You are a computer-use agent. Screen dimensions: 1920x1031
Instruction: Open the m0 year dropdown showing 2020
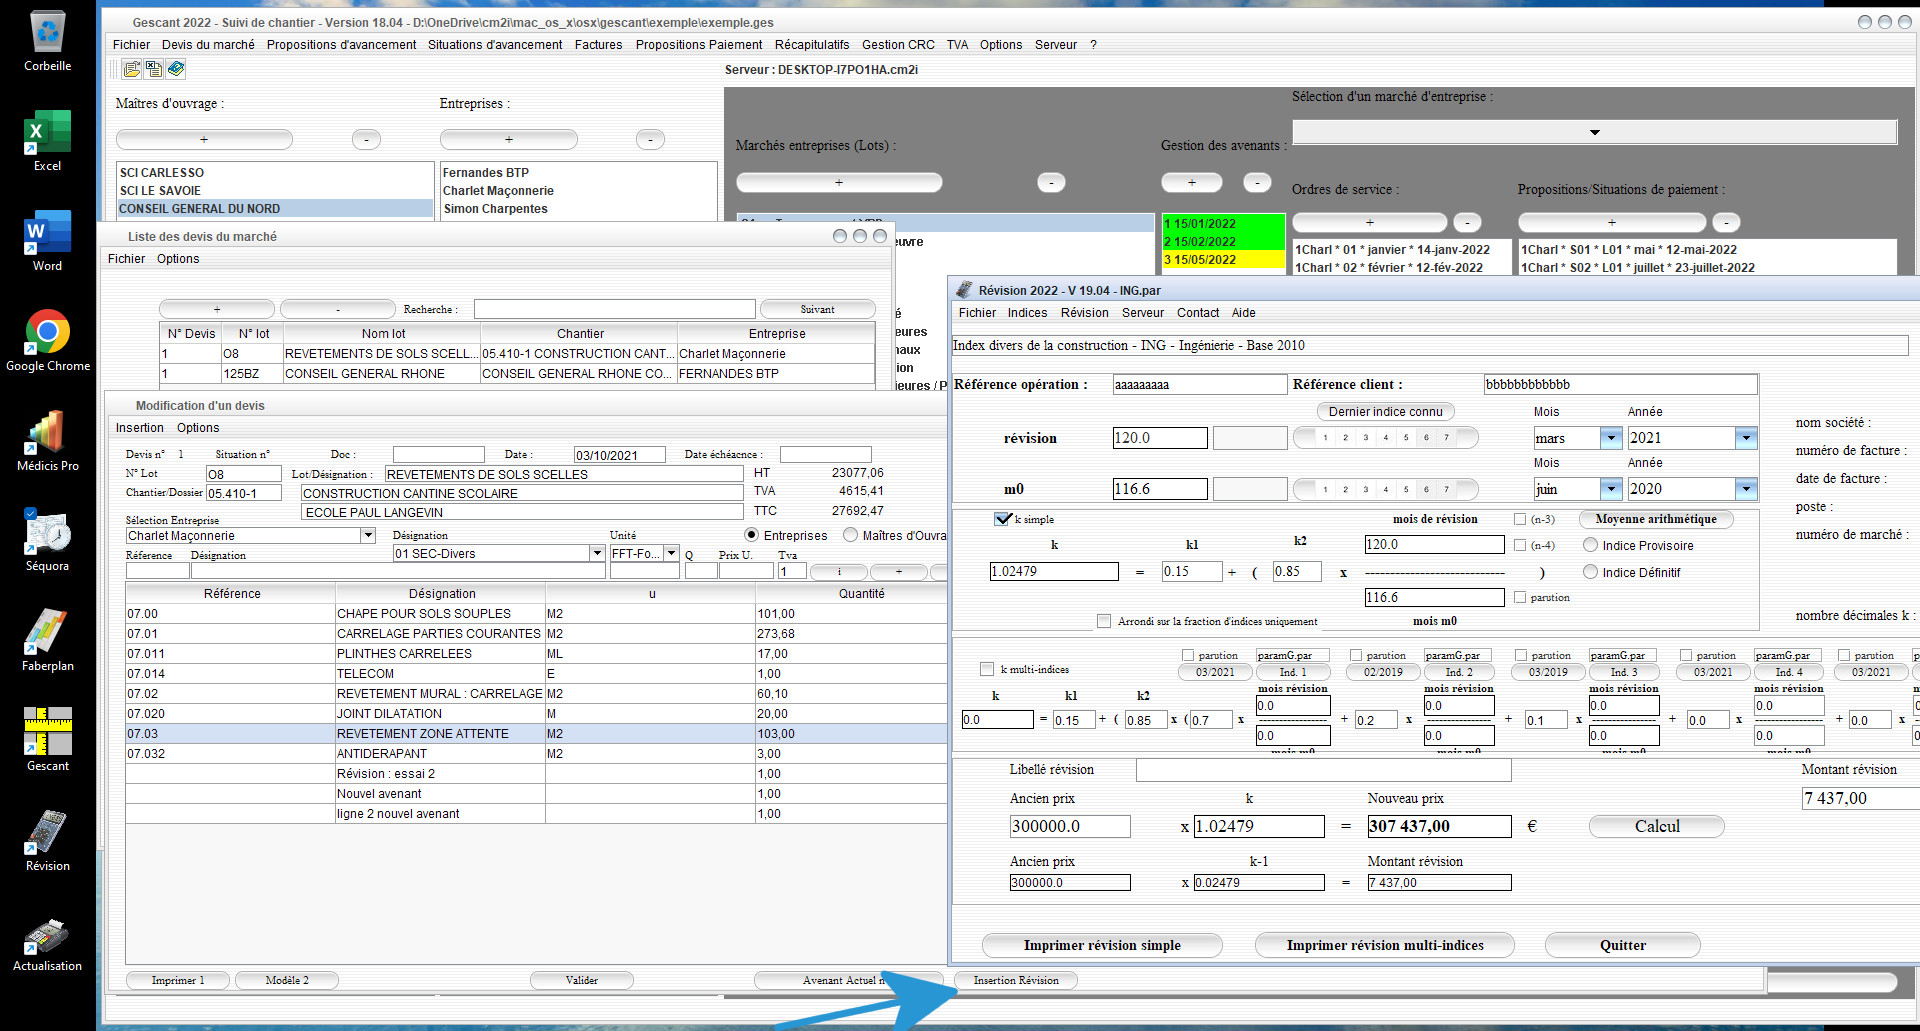[1746, 489]
